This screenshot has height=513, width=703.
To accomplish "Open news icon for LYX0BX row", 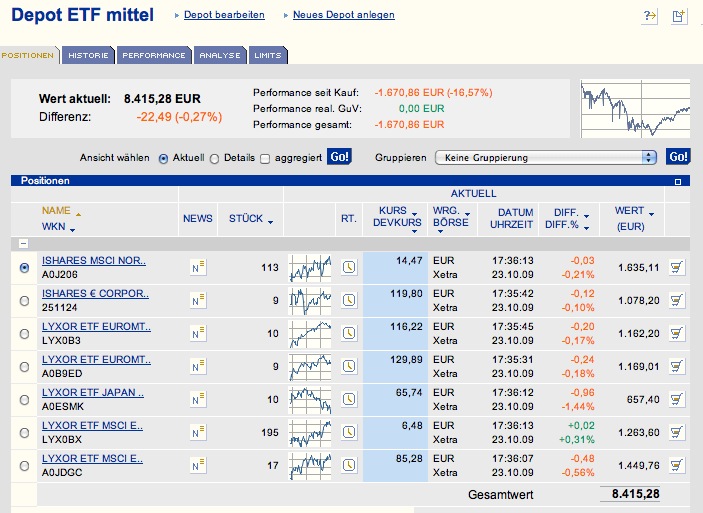I will pyautogui.click(x=198, y=432).
